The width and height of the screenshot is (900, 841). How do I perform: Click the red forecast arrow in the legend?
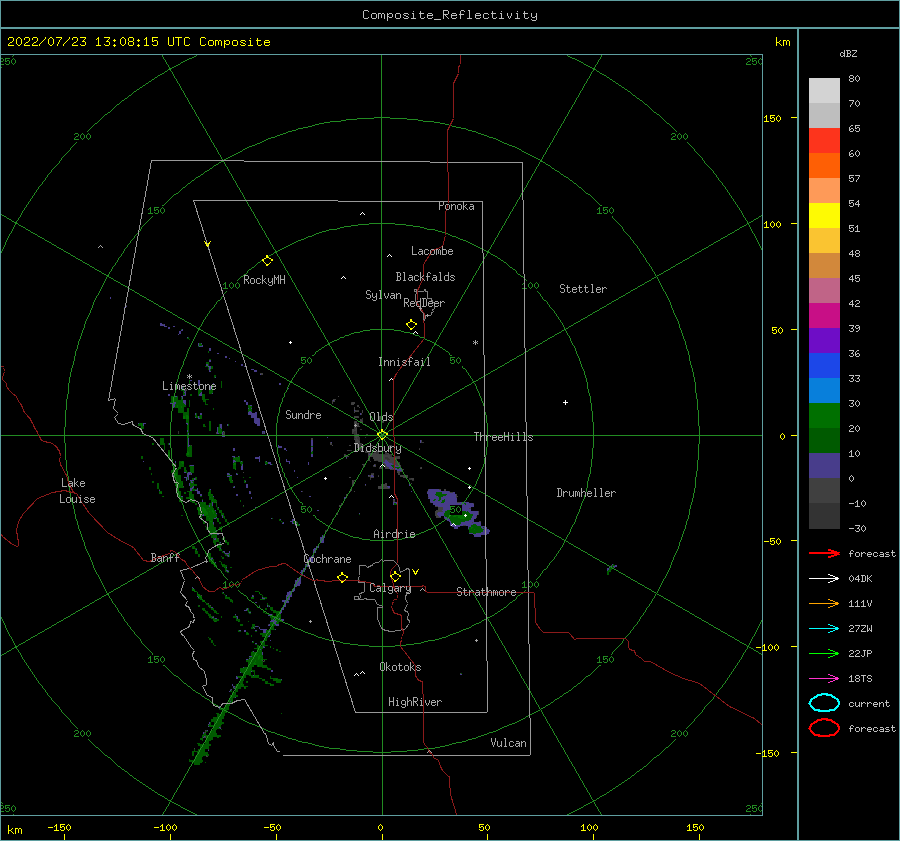(824, 553)
